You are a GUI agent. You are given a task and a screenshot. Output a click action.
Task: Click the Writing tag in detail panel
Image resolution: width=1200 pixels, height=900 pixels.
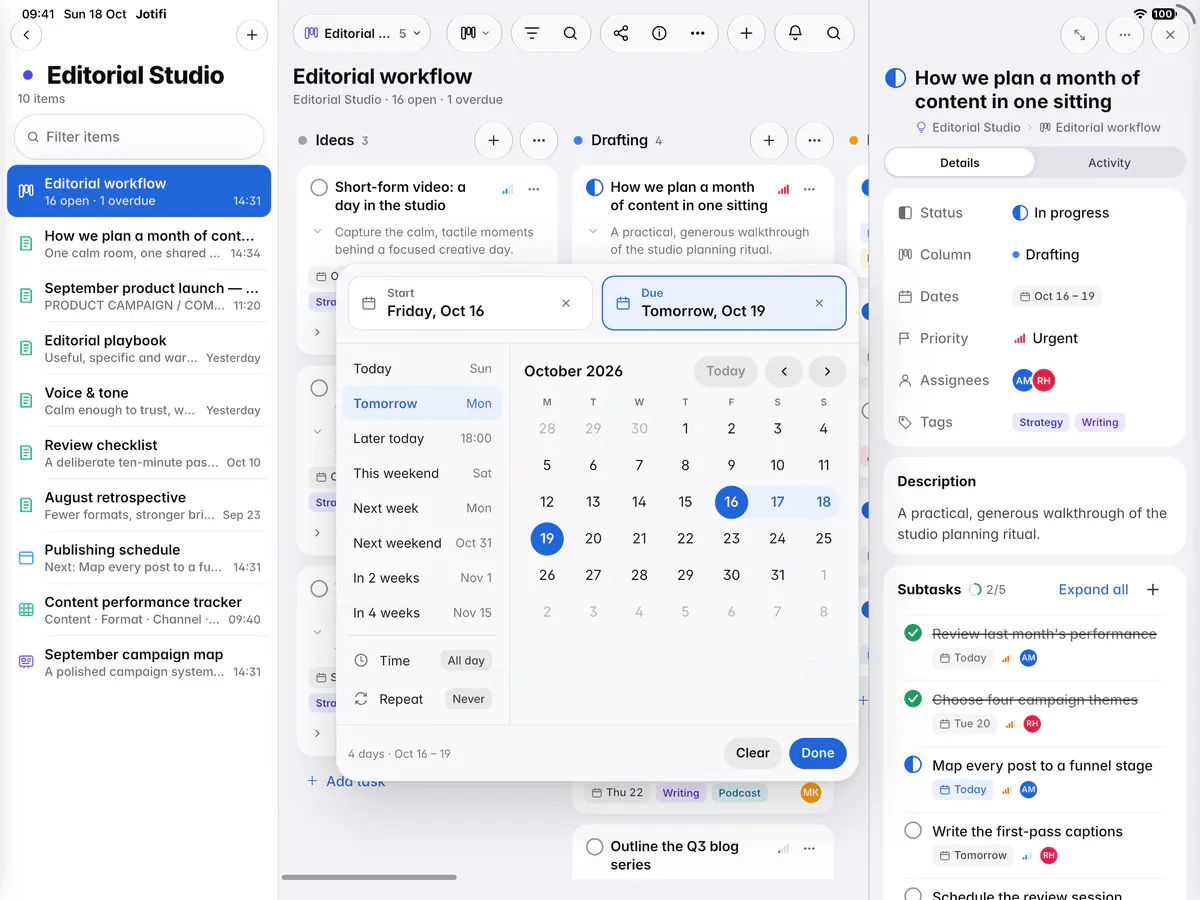tap(1100, 423)
